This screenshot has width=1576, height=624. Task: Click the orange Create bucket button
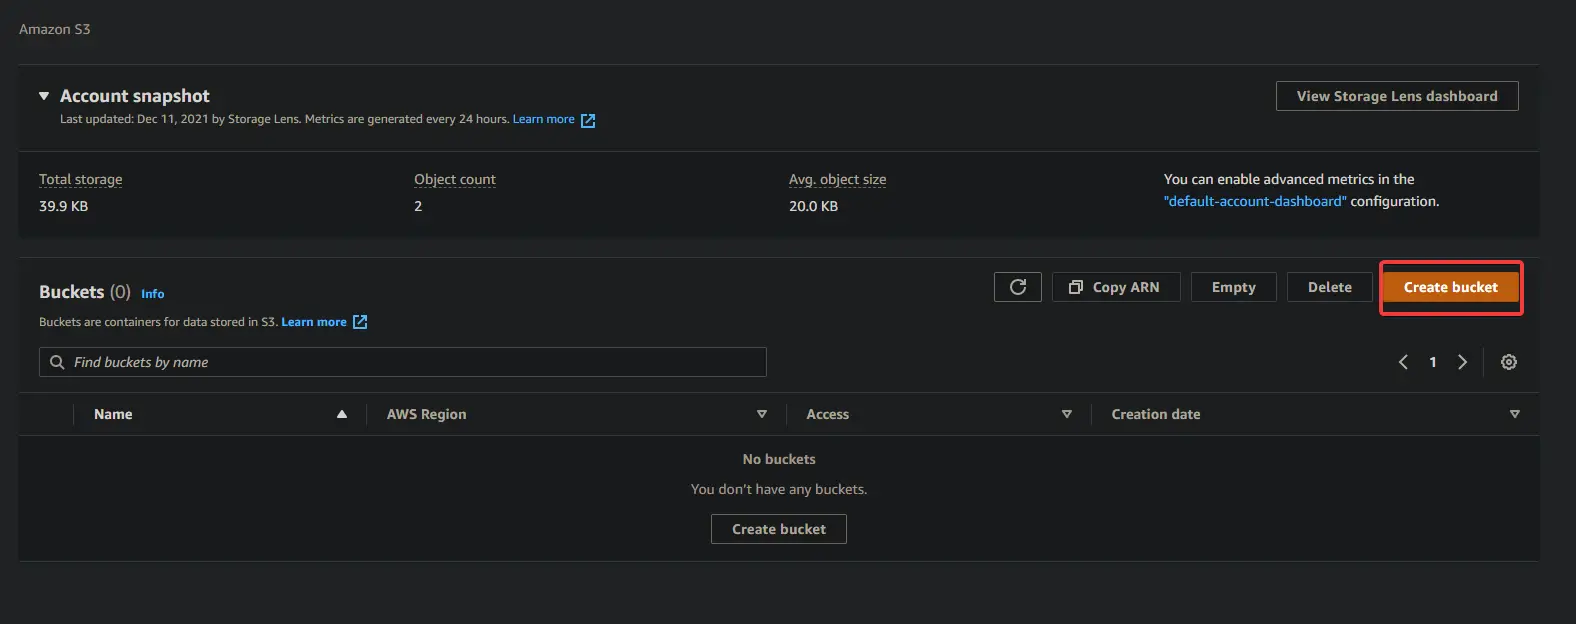tap(1451, 287)
